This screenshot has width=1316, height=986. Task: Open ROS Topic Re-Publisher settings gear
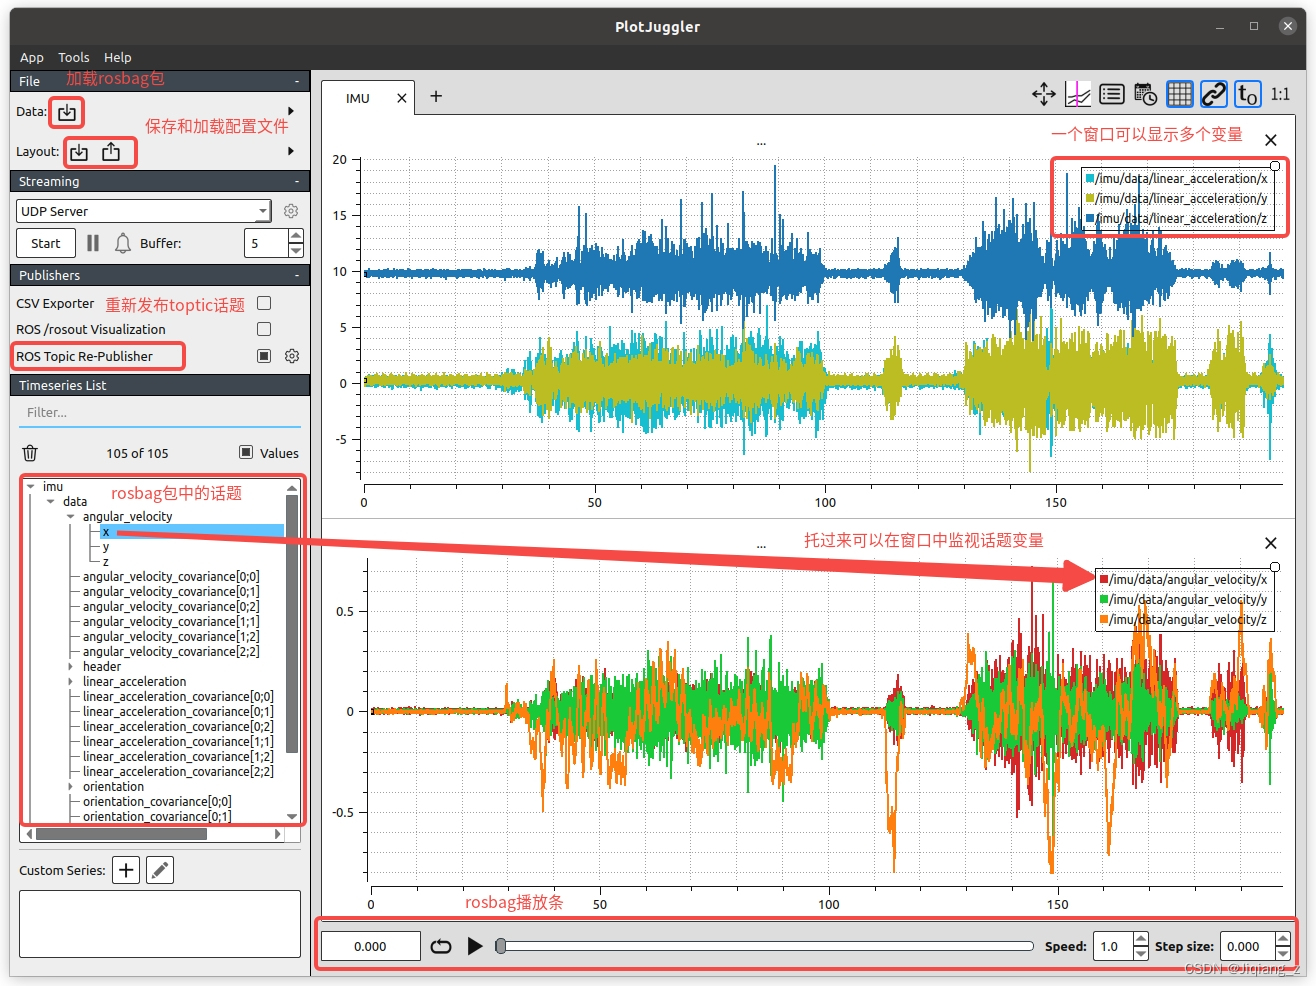coord(292,356)
